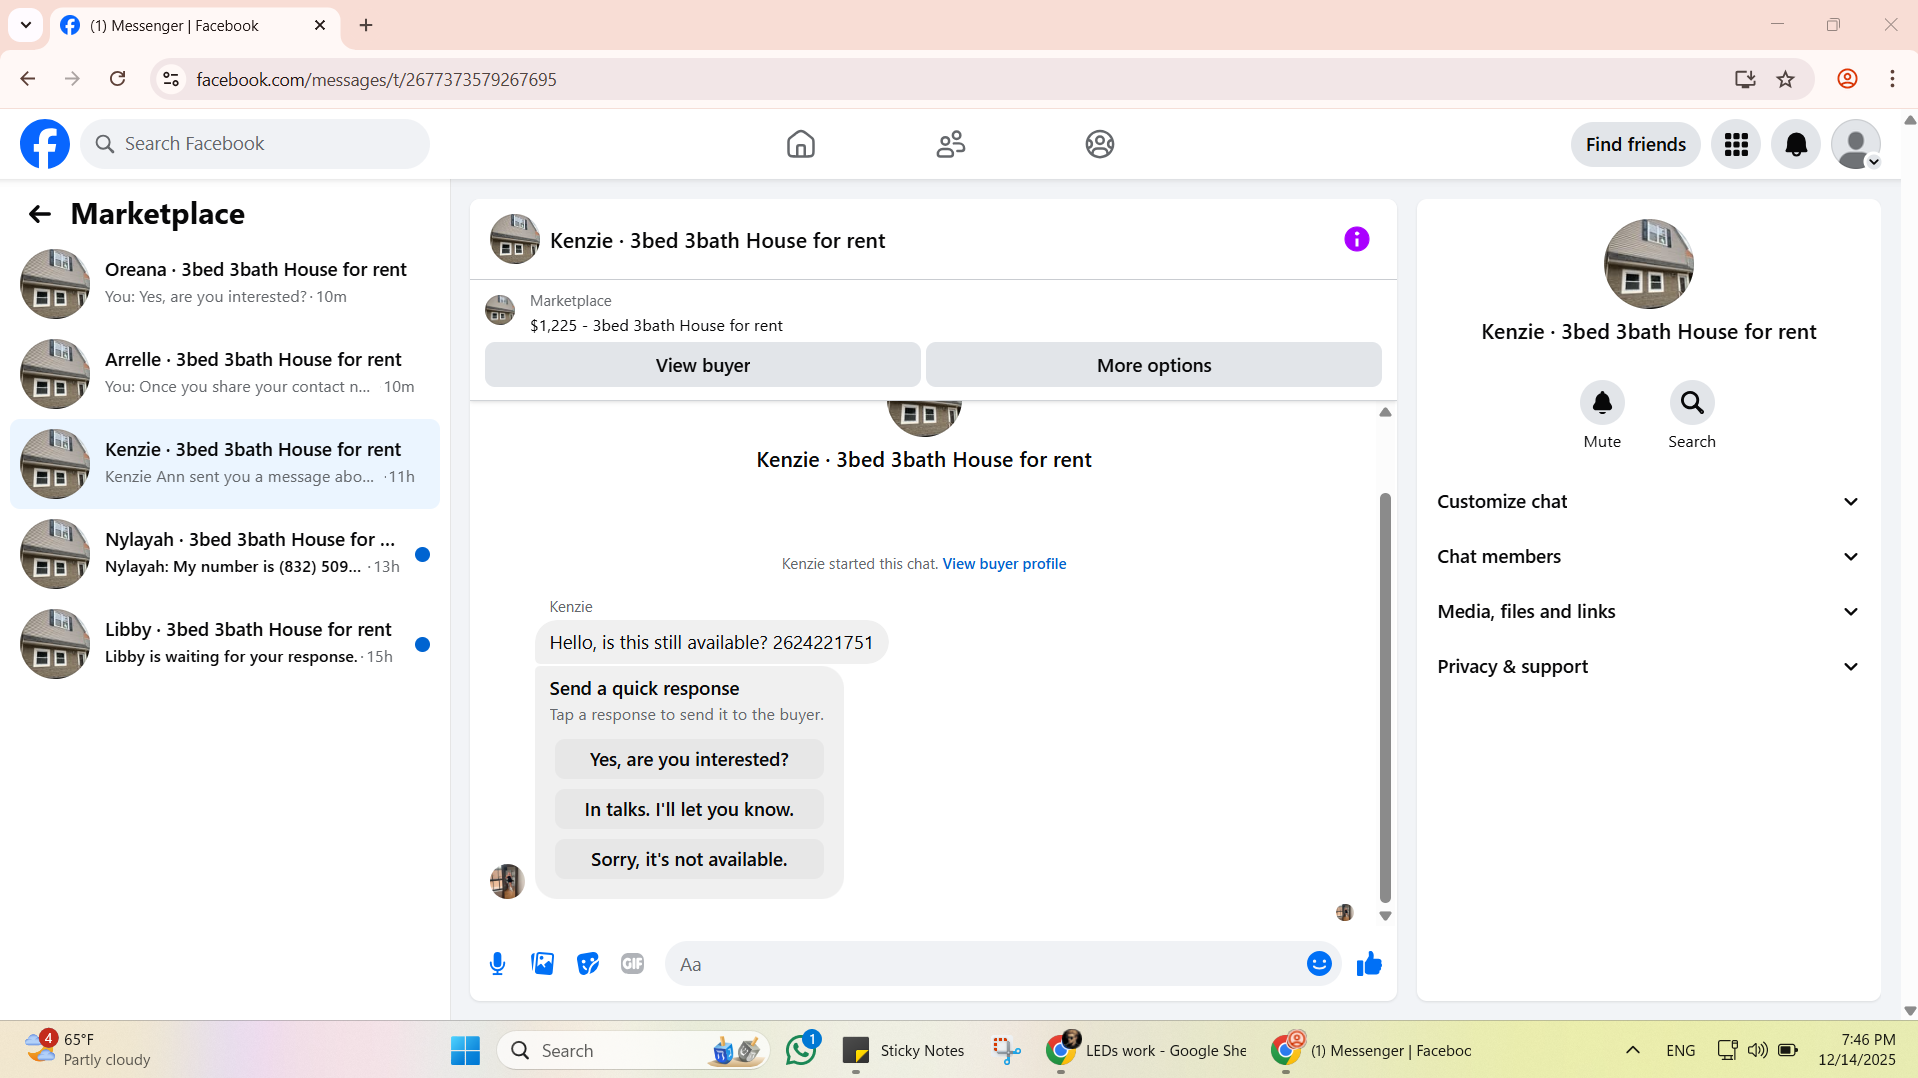Bookmark this page with star icon

coord(1785,79)
